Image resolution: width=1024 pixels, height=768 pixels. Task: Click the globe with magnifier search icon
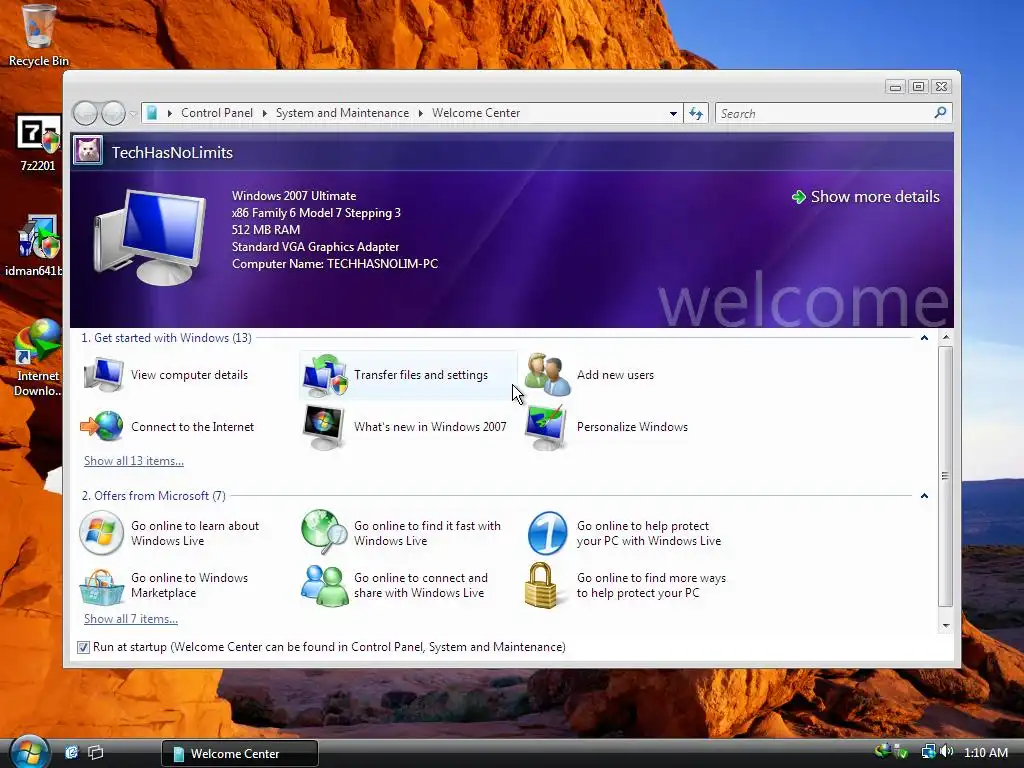coord(324,532)
